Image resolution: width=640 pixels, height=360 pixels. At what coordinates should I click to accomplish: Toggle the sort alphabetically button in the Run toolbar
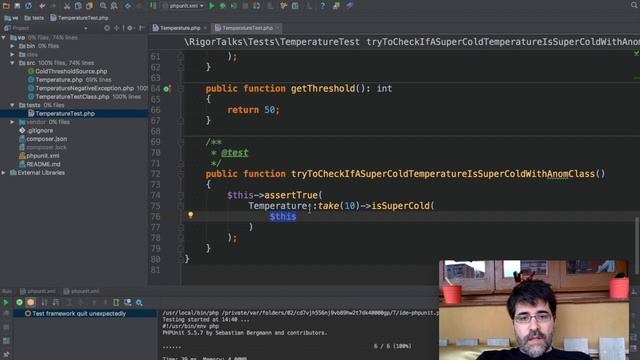click(44, 302)
